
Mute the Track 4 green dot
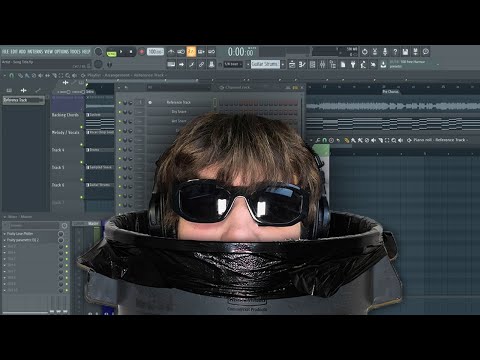[x=82, y=162]
